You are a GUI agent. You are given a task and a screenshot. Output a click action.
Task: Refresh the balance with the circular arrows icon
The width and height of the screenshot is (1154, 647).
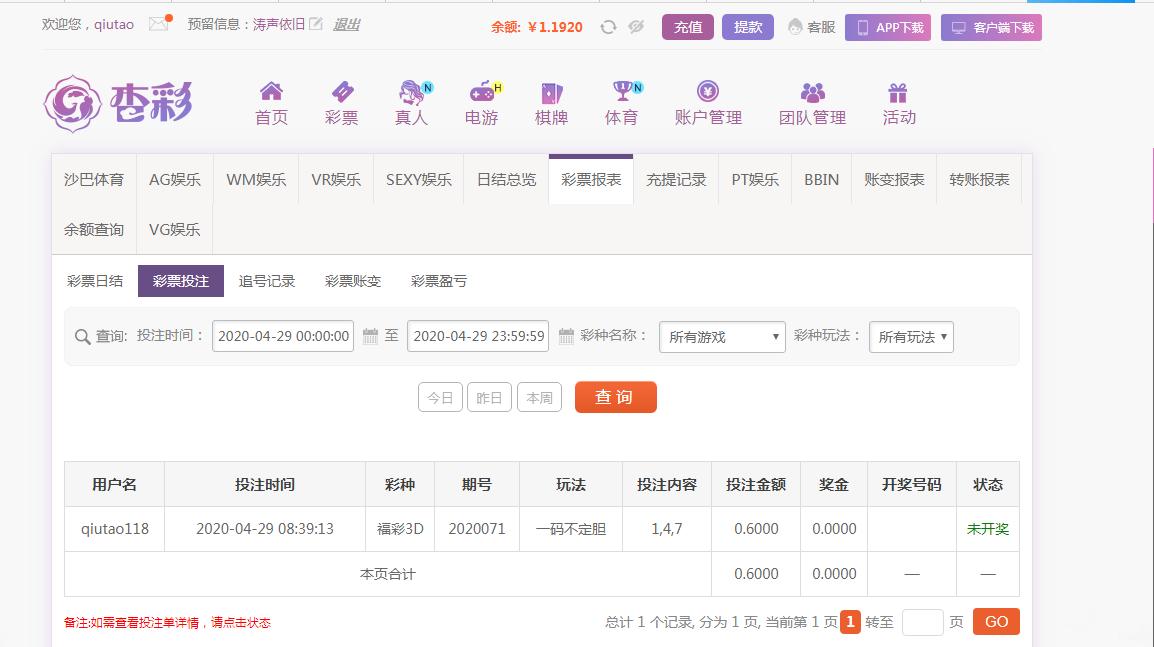608,27
